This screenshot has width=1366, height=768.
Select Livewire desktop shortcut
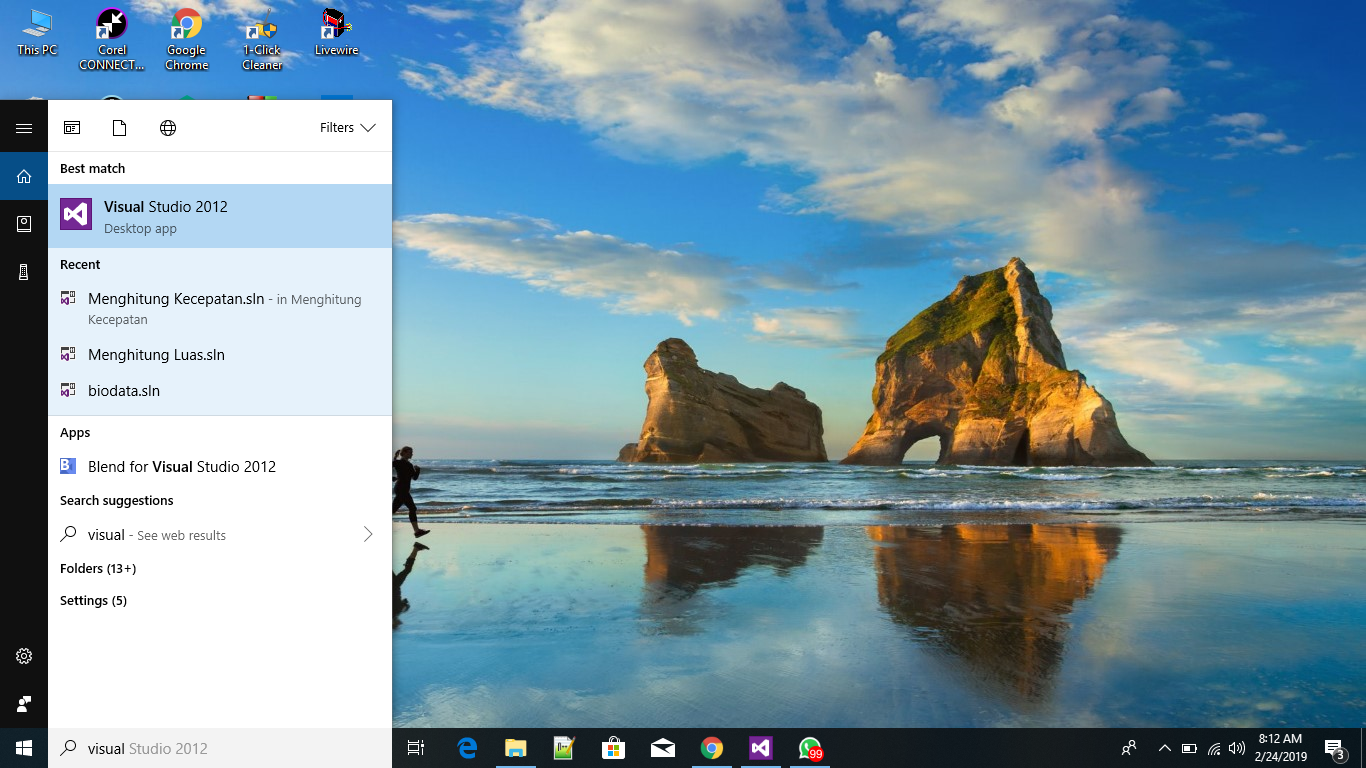coord(337,33)
